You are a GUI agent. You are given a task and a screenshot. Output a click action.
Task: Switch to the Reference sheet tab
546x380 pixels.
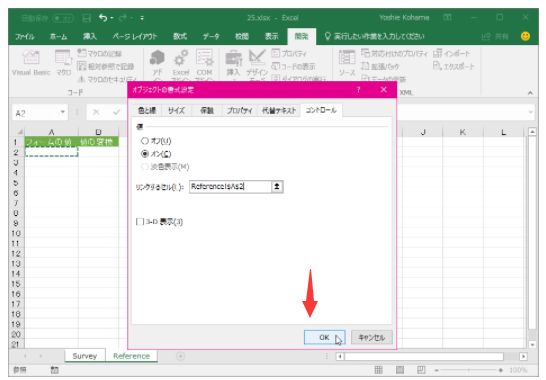[x=131, y=356]
